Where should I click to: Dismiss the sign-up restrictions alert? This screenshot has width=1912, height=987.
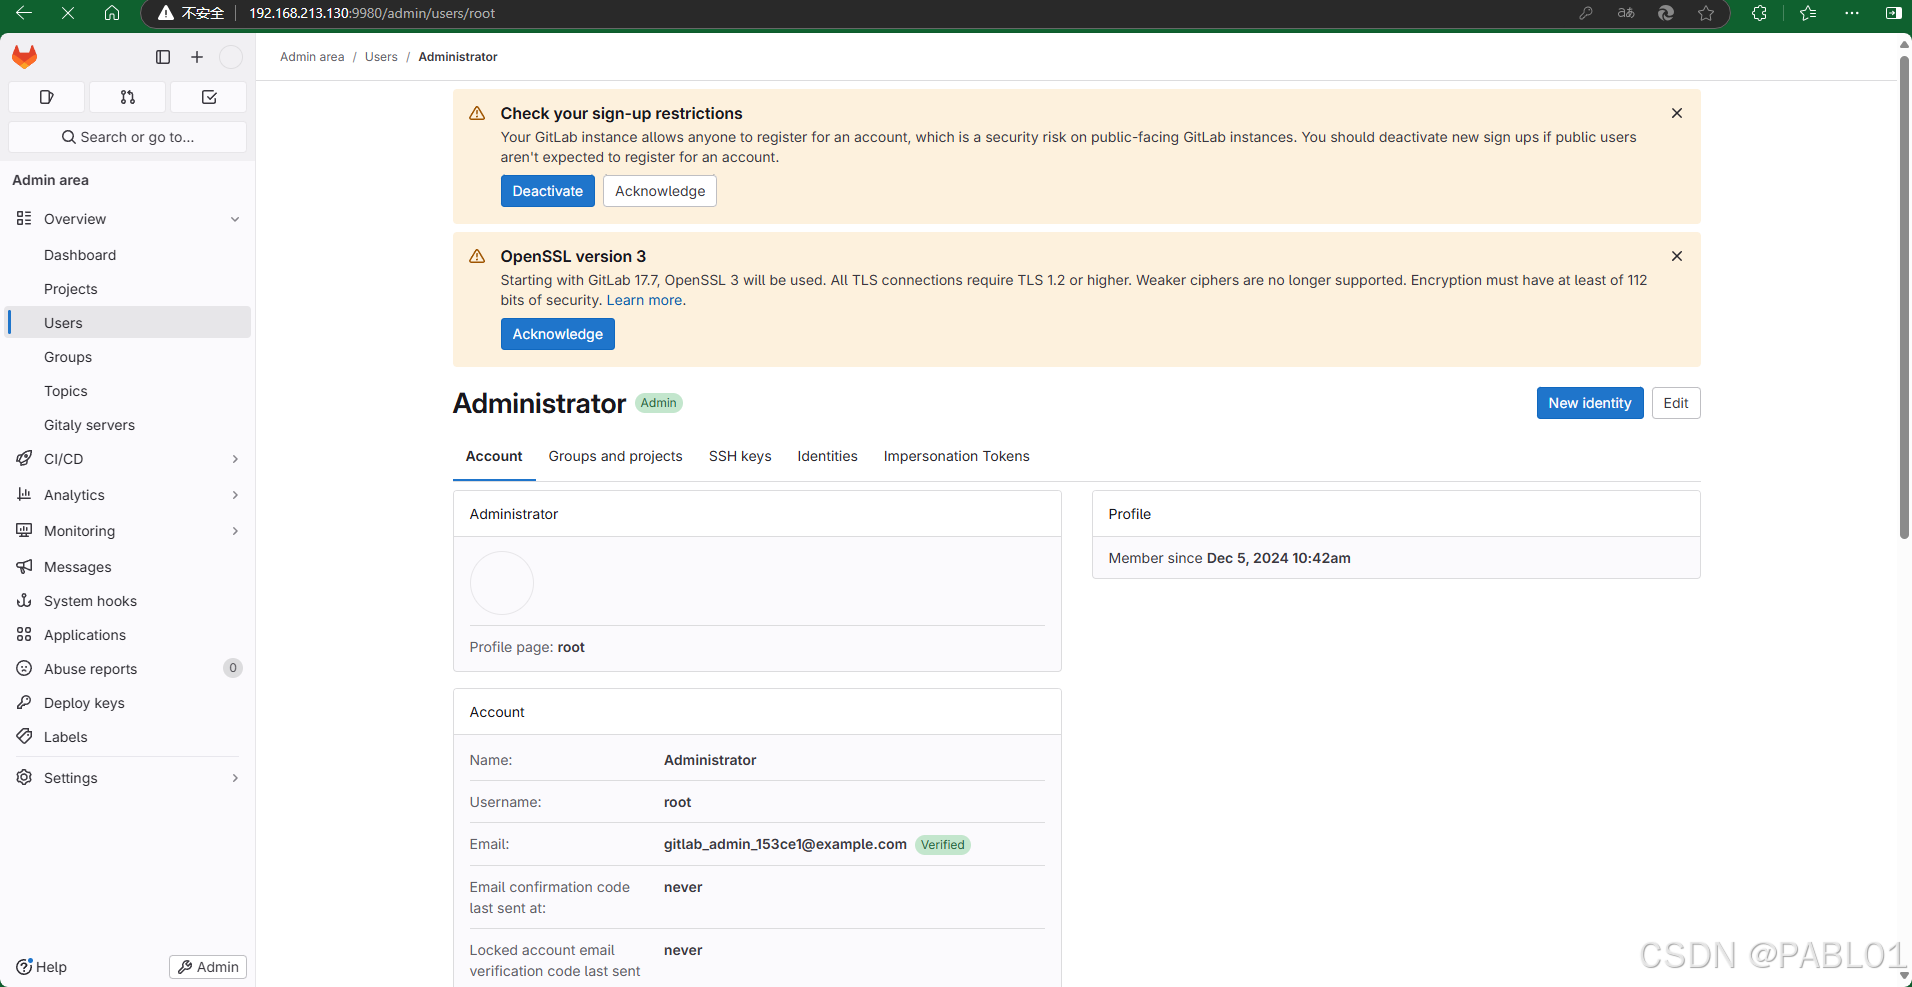pos(1677,113)
